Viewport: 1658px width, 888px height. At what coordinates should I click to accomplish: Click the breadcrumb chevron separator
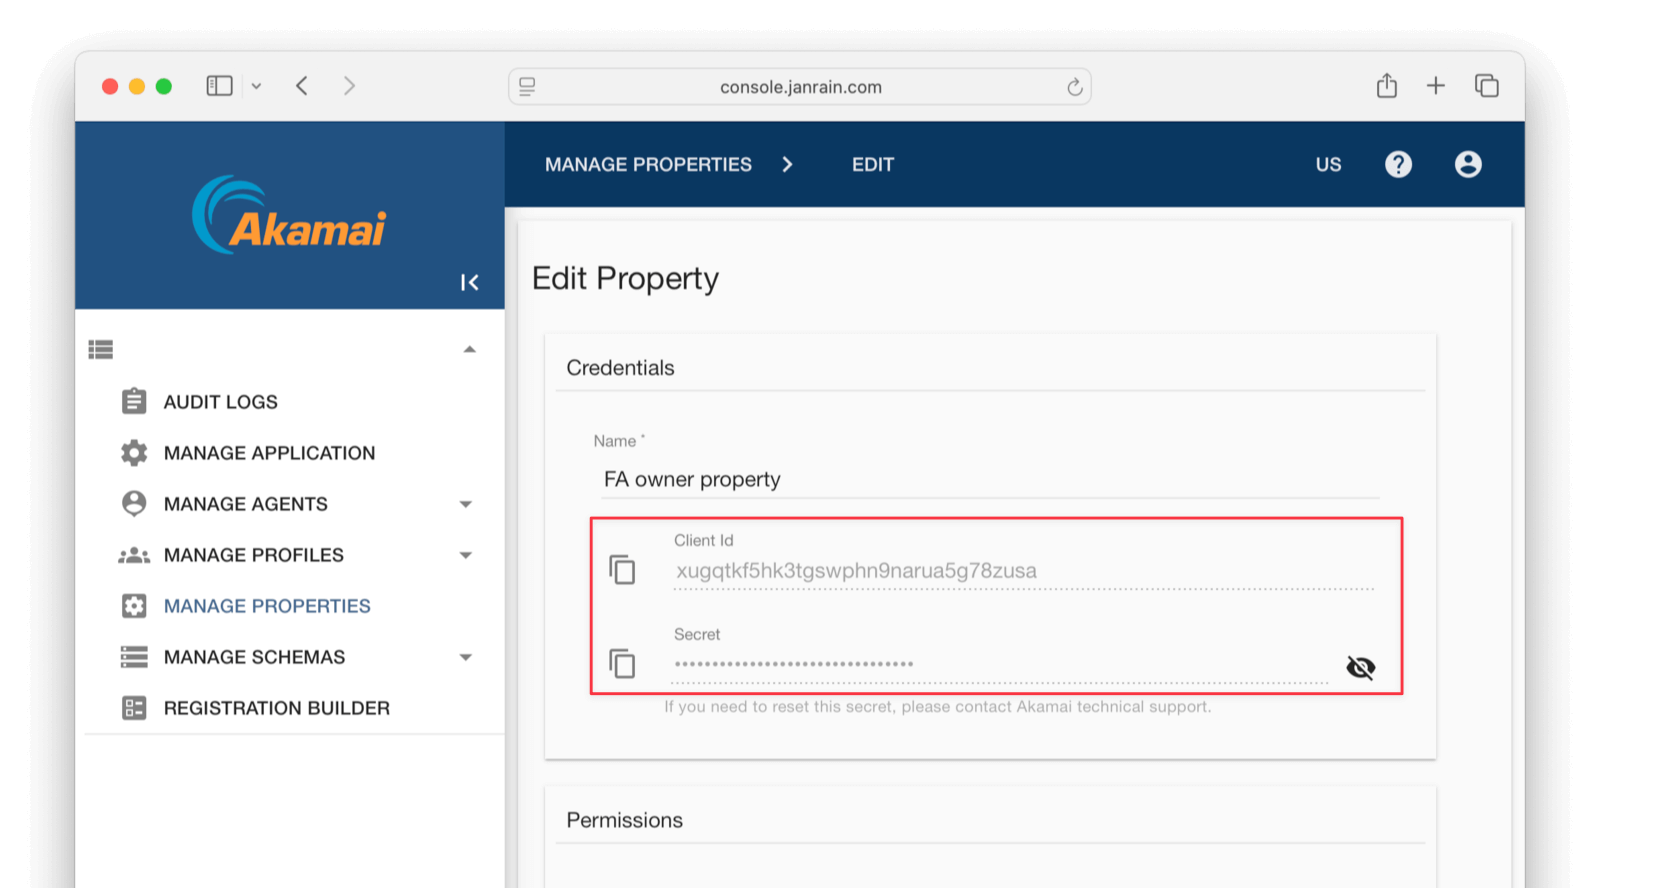[x=787, y=164]
